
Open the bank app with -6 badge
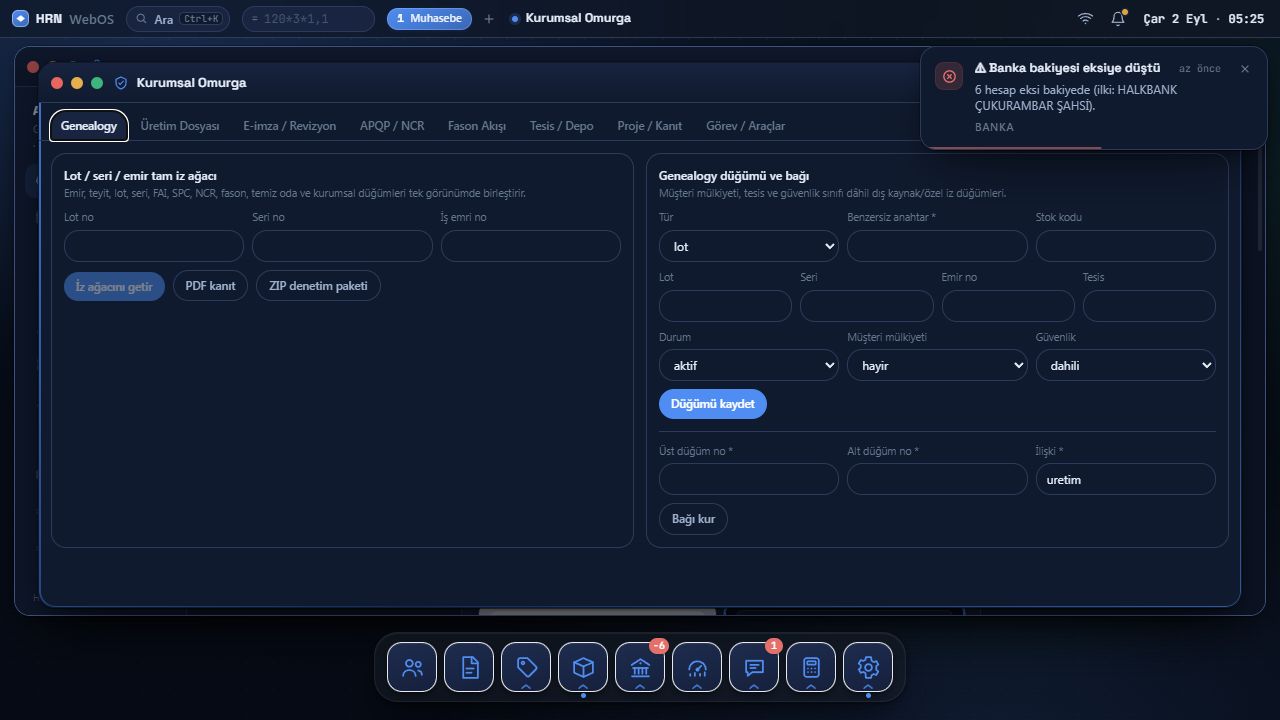coord(640,667)
